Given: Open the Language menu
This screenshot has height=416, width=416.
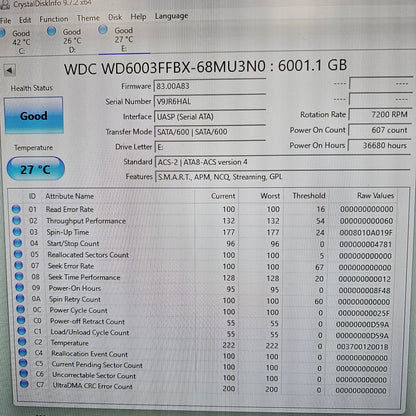Looking at the screenshot, I should 171,16.
